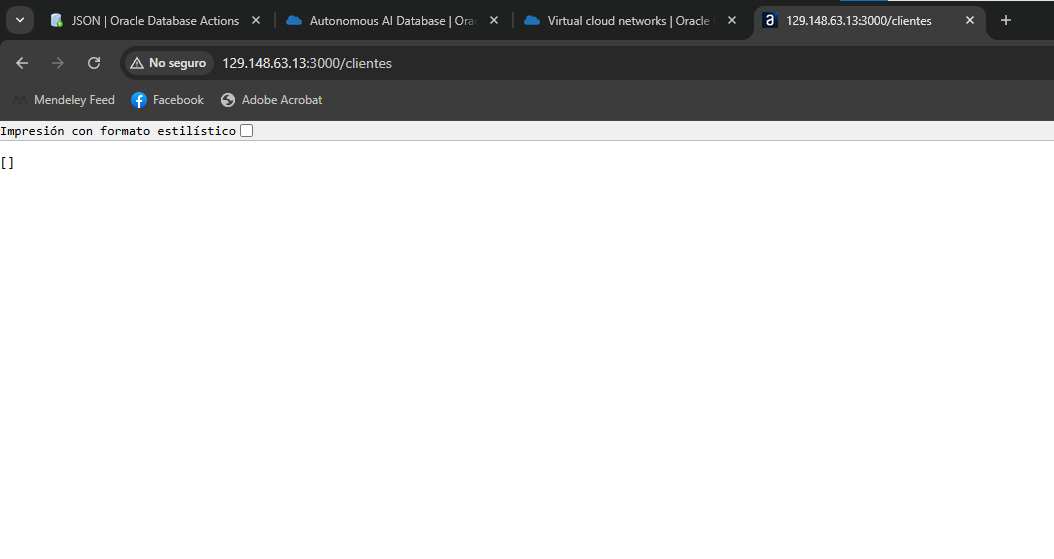1054x559 pixels.
Task: Open a new browser tab
Action: click(1006, 21)
